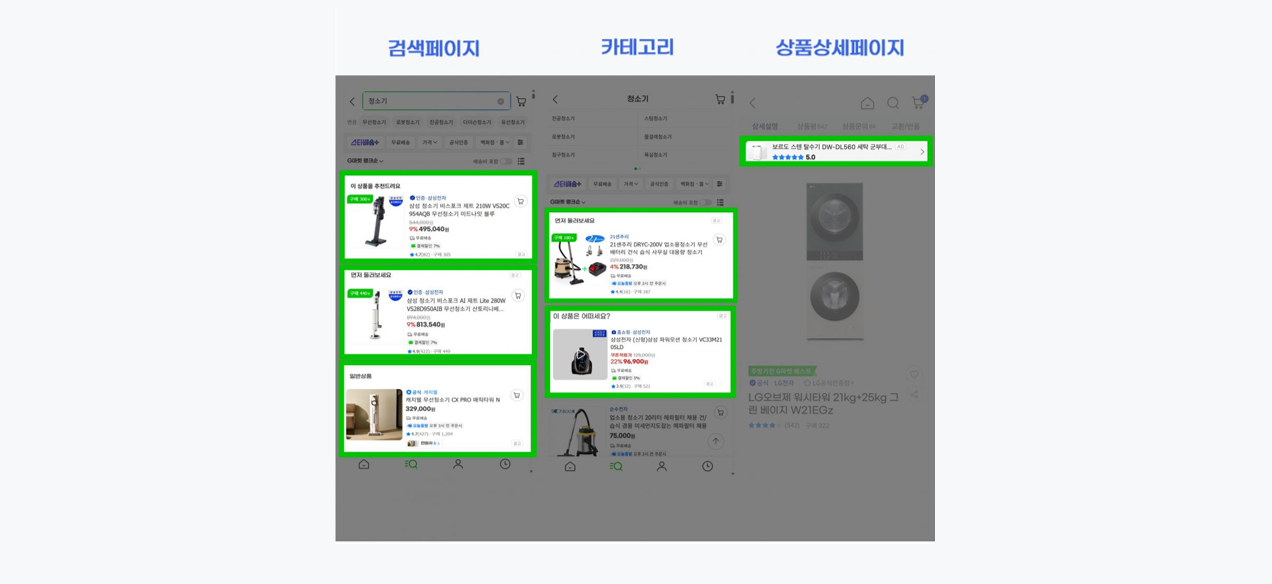Select the 교환/반품 tab
This screenshot has width=1272, height=584.
906,126
